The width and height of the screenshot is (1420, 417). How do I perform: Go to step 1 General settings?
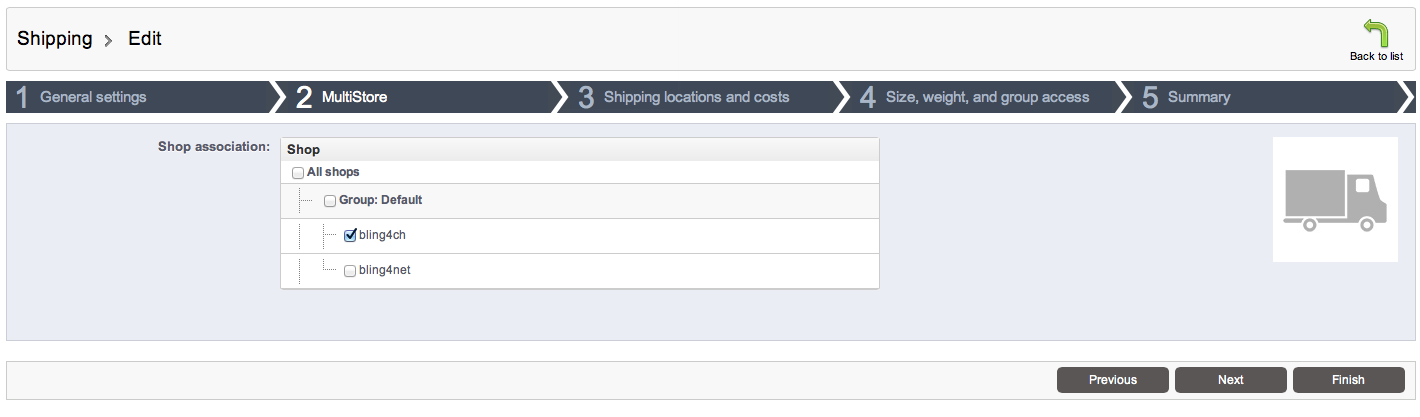click(93, 97)
